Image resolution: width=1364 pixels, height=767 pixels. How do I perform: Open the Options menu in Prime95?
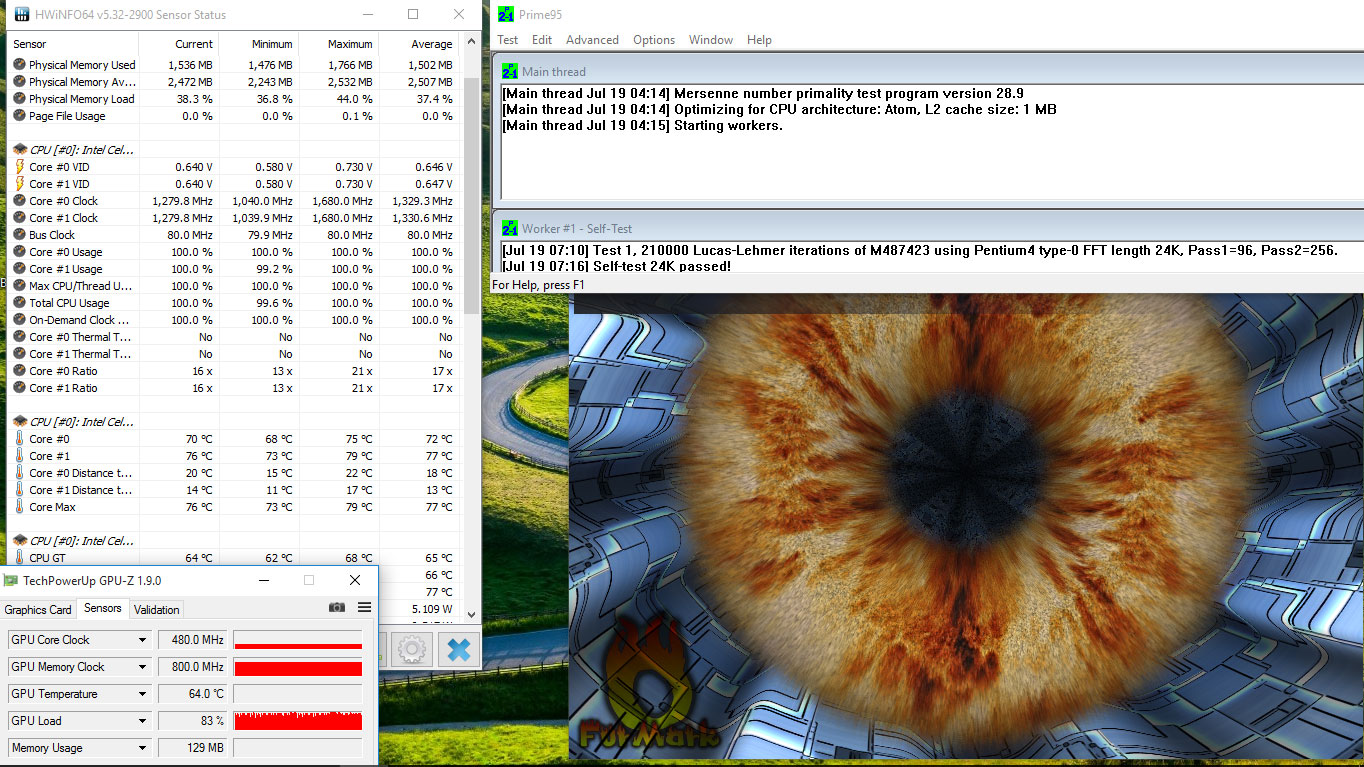(654, 40)
